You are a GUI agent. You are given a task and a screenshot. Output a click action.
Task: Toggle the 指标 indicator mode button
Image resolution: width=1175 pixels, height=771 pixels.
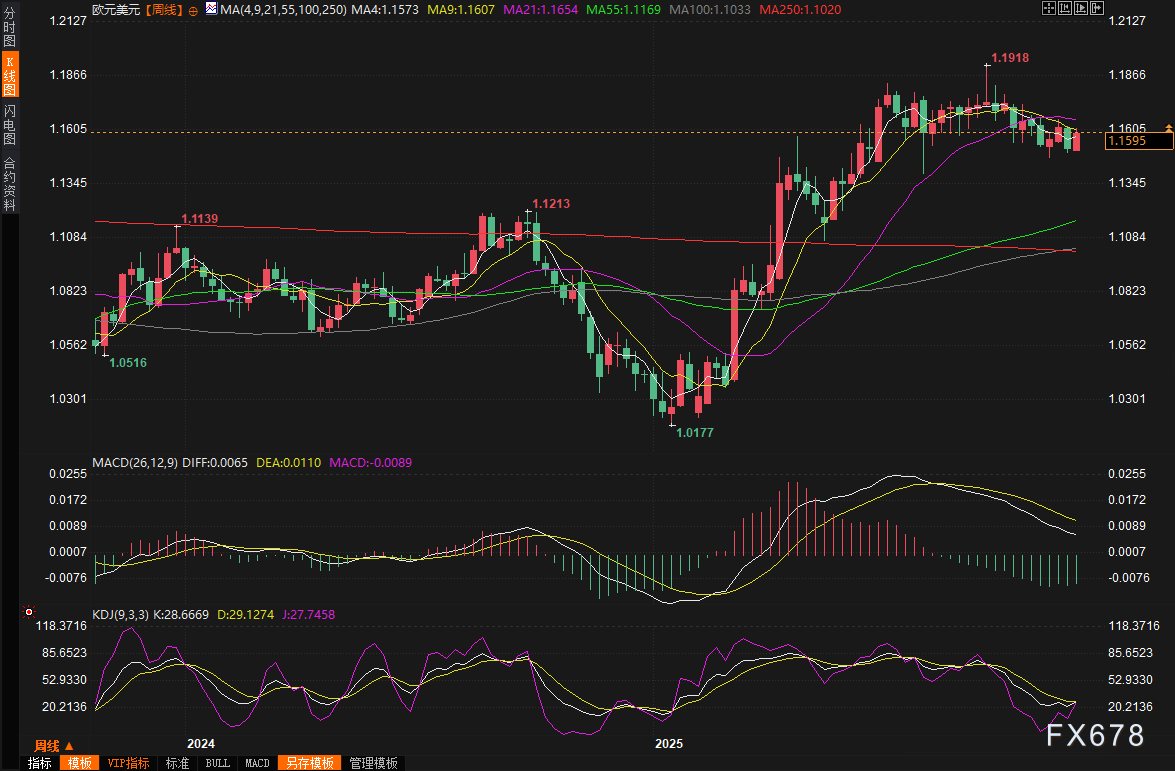pyautogui.click(x=40, y=763)
